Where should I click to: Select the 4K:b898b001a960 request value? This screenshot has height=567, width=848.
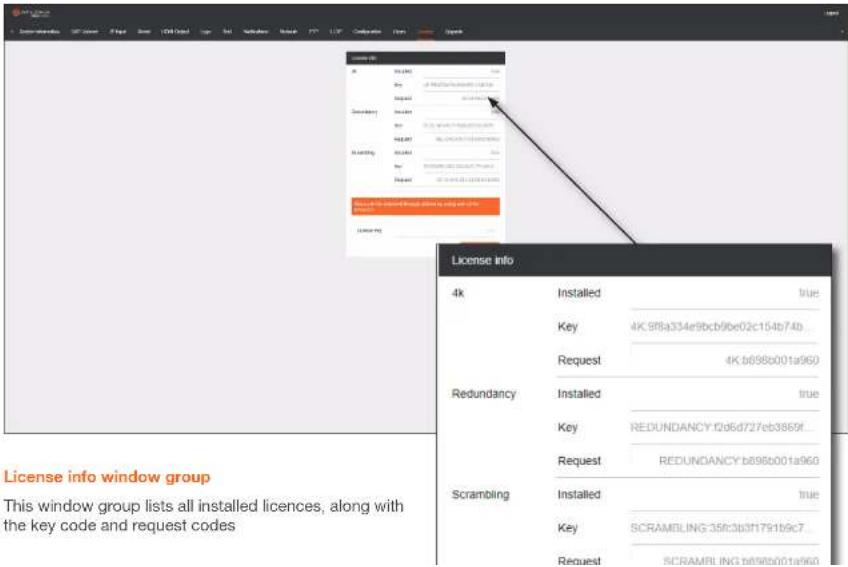tap(772, 360)
